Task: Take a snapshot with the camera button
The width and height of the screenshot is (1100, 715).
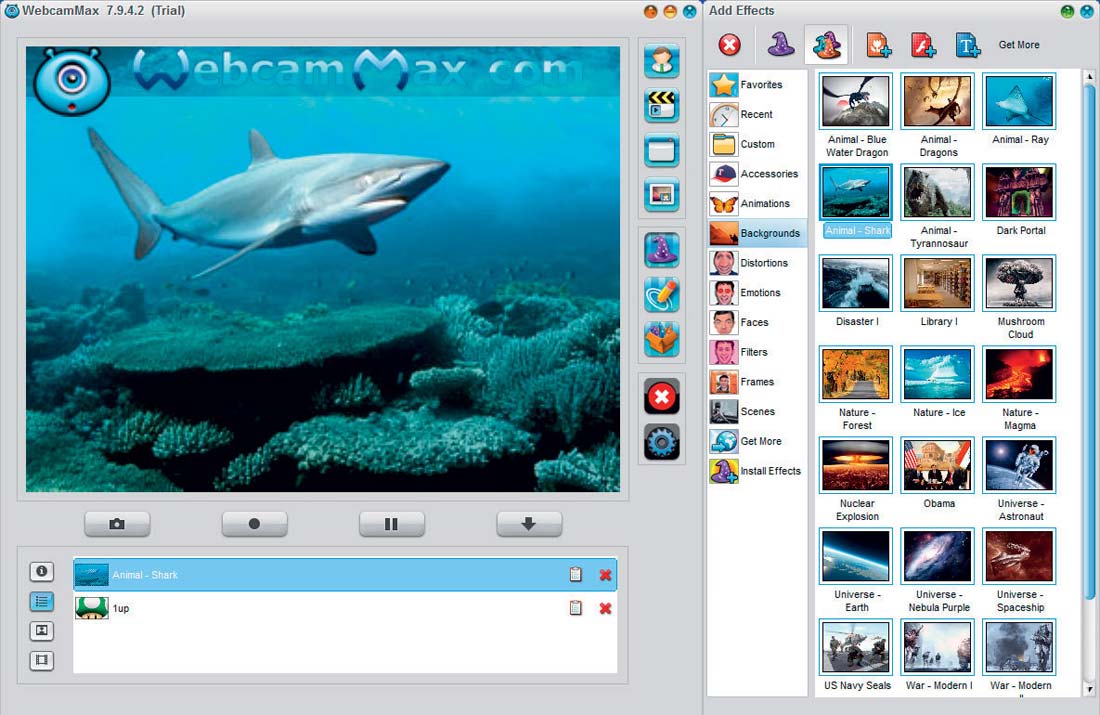Action: (x=117, y=524)
